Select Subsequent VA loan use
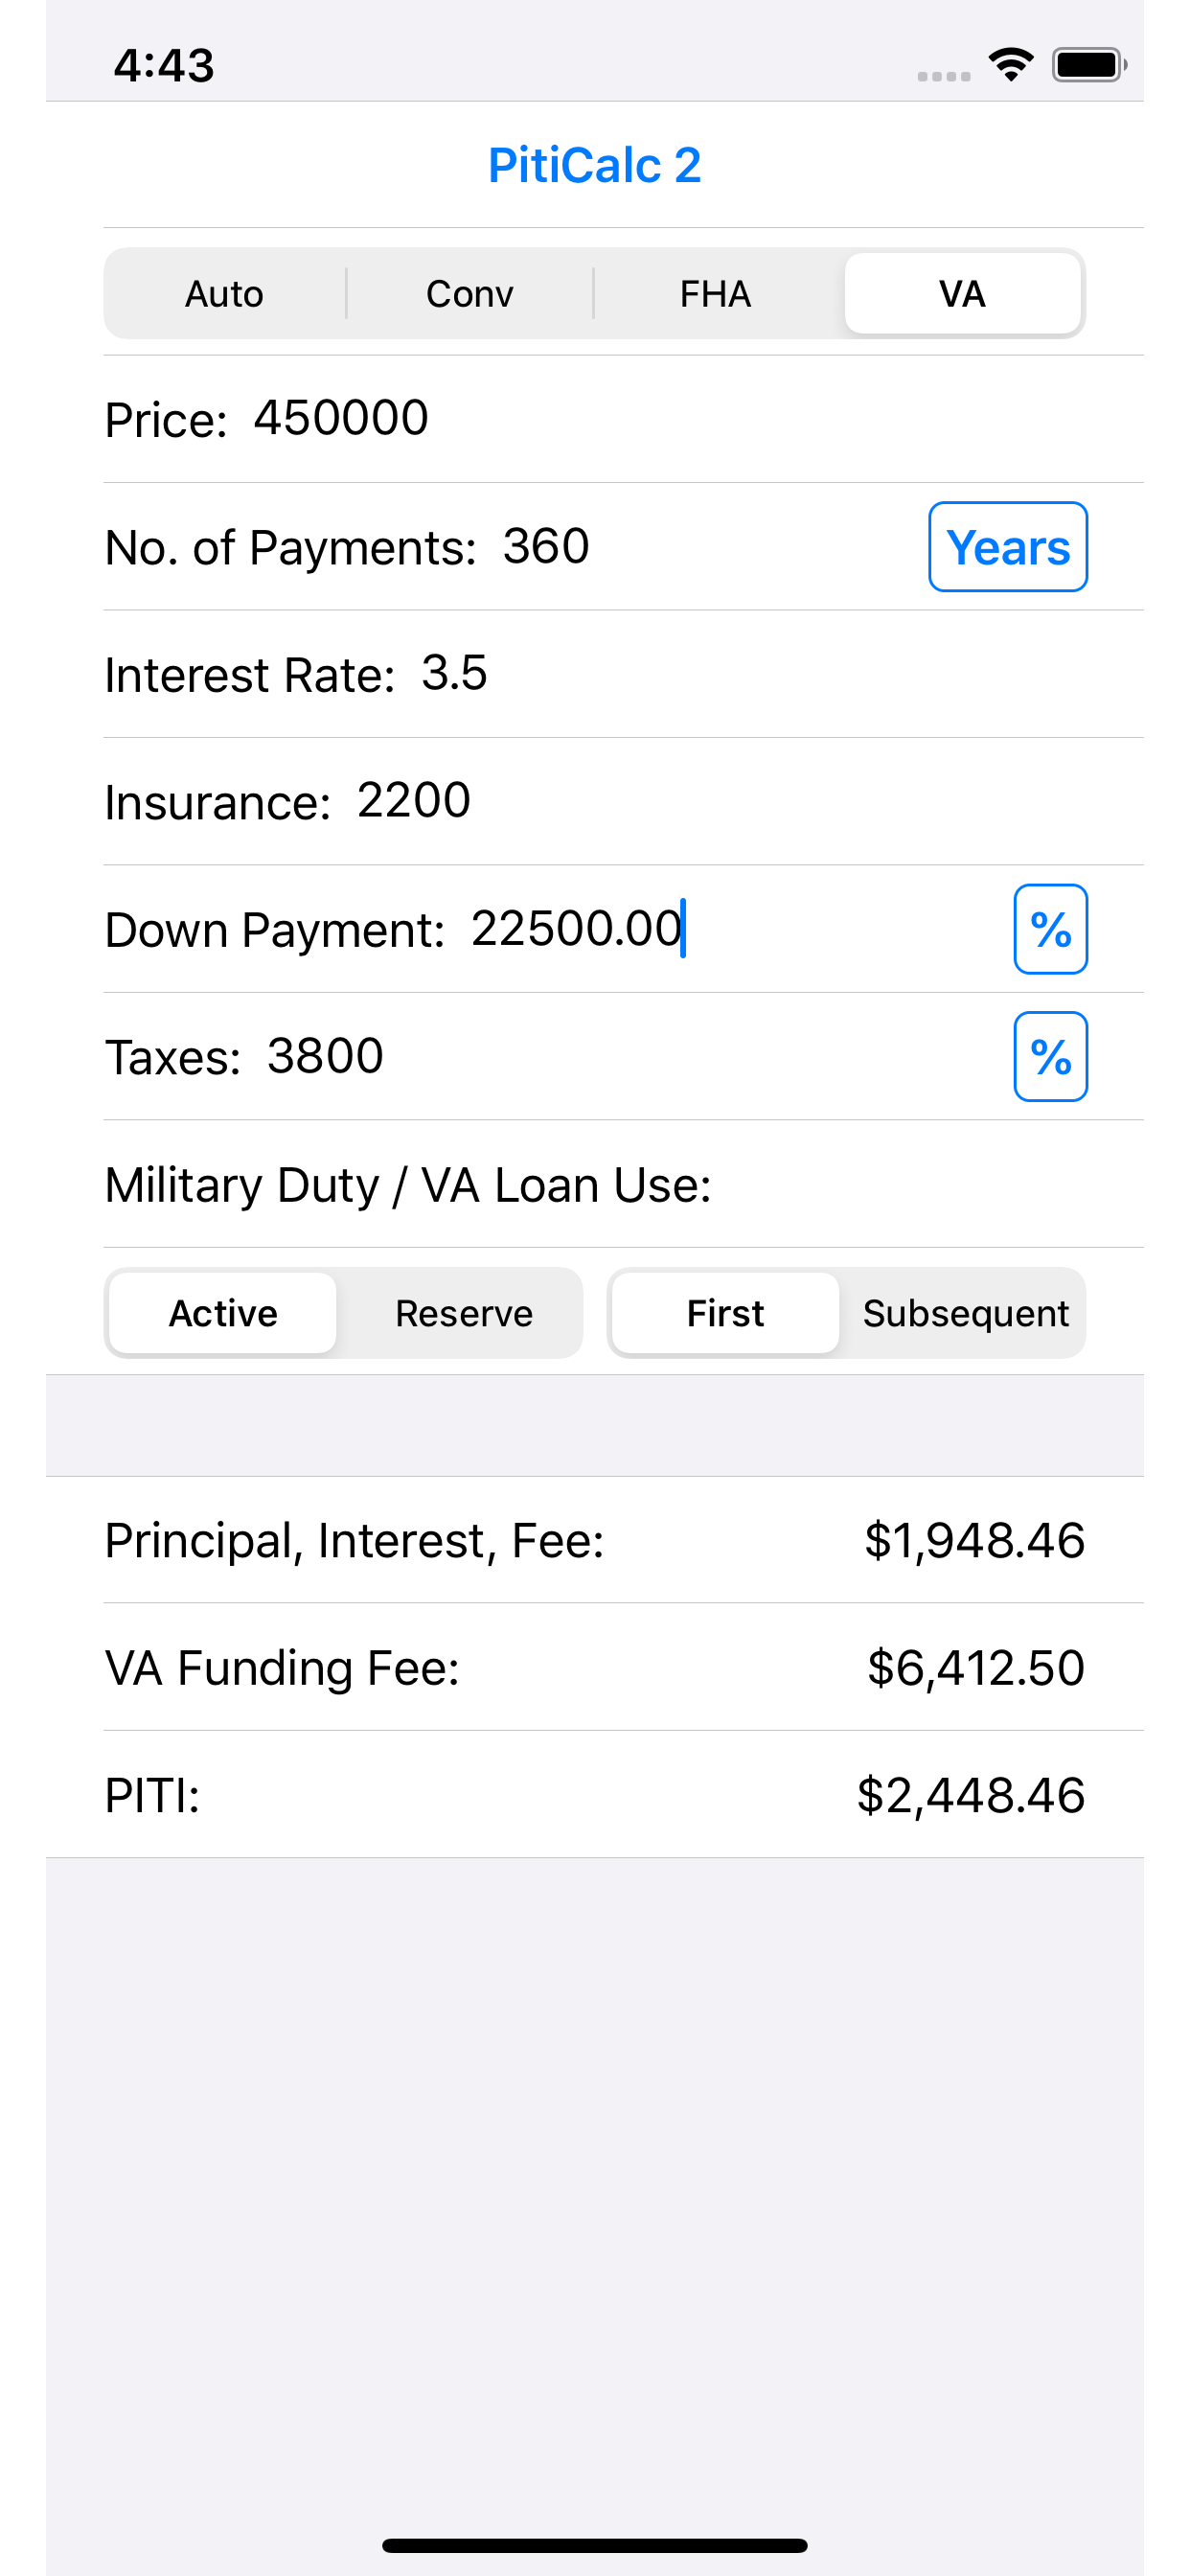The image size is (1190, 2576). 965,1313
